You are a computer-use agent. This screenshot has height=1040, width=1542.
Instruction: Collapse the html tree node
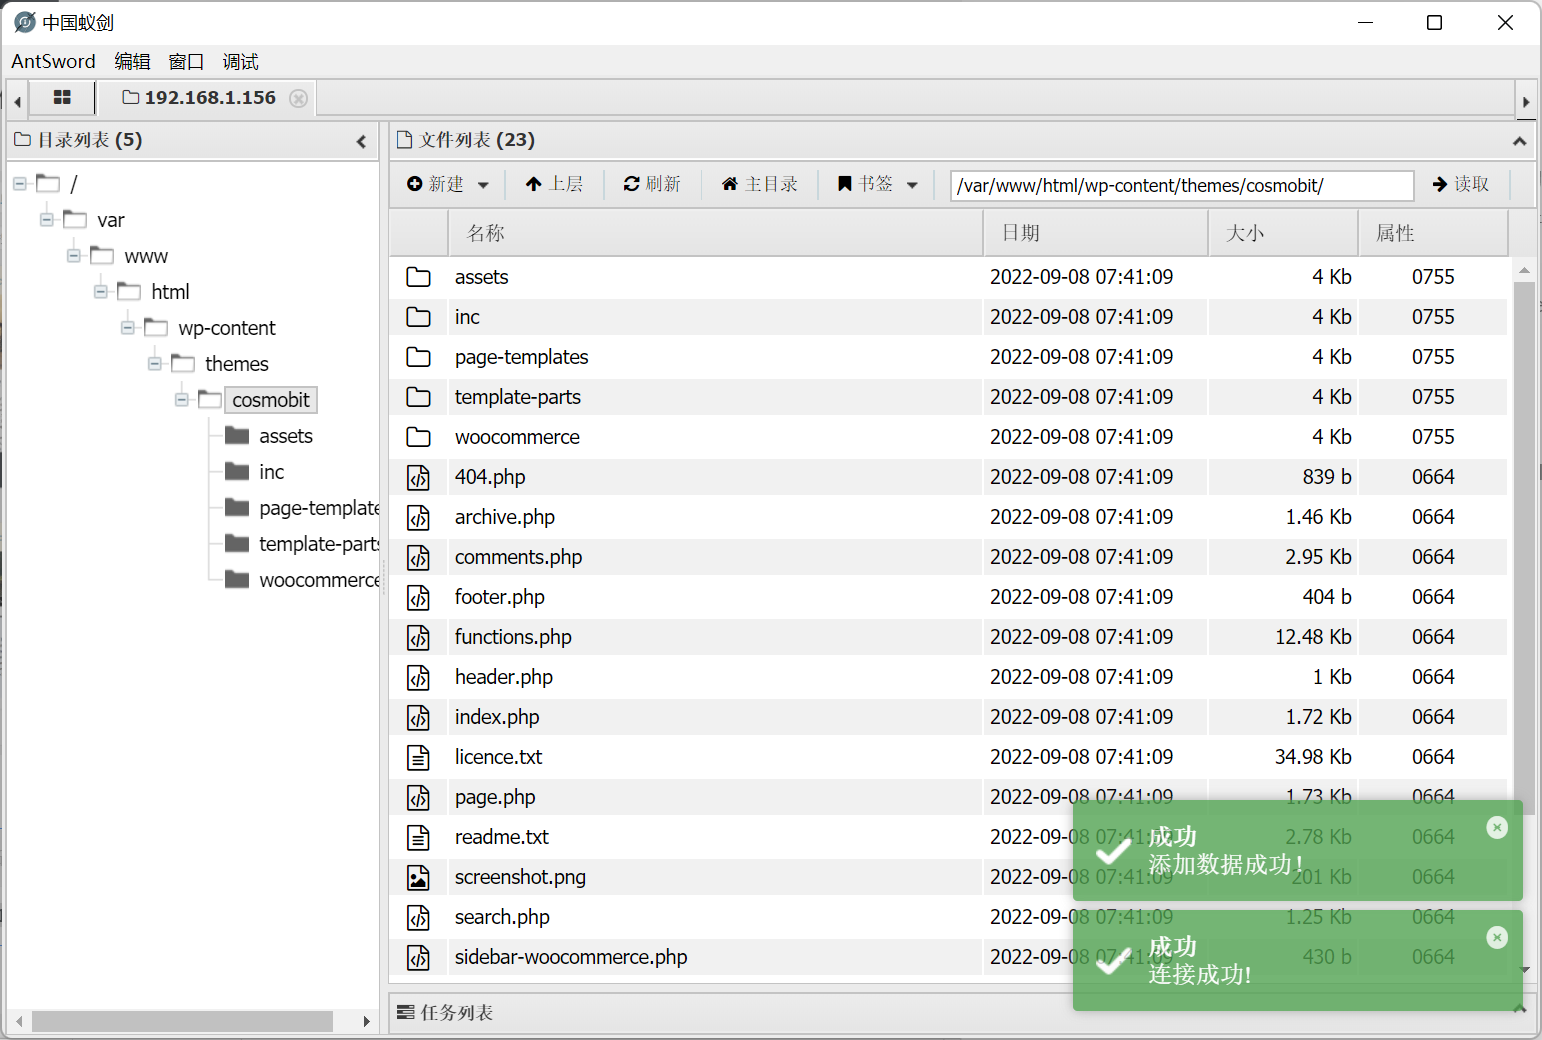tap(100, 291)
